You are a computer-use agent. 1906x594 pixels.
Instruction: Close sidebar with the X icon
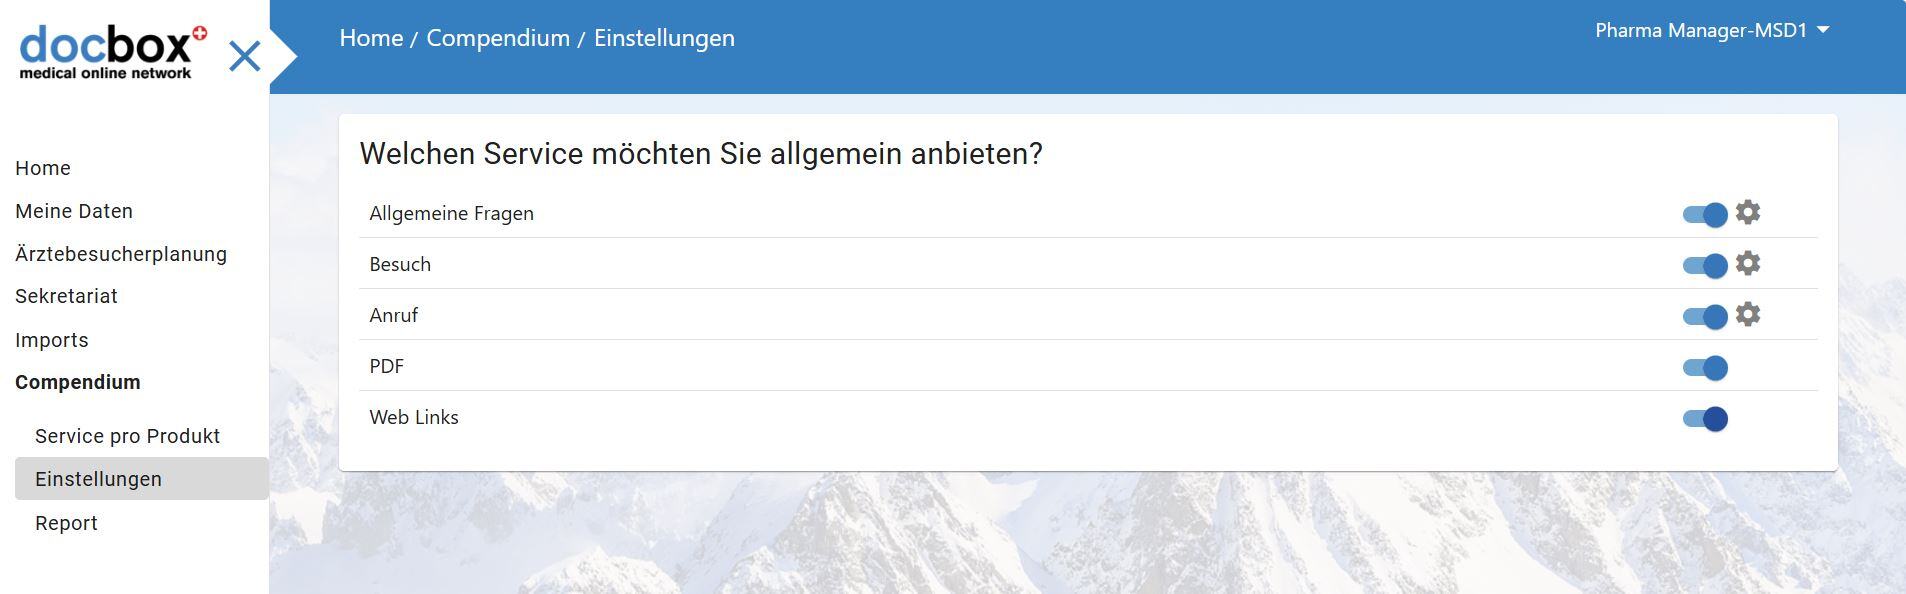(244, 56)
